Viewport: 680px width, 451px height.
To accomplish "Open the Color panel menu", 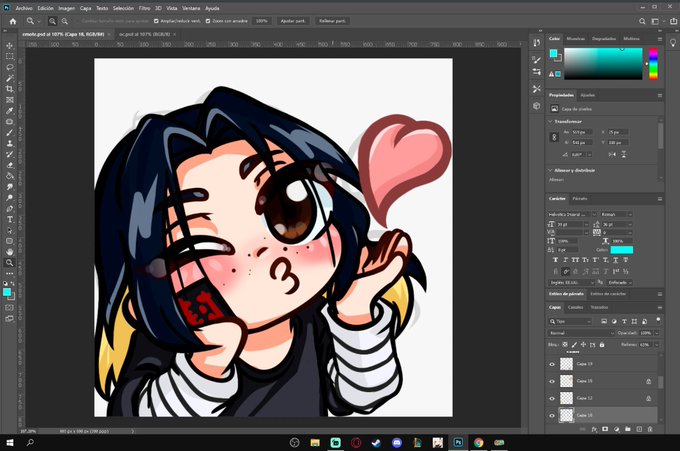I will [660, 39].
